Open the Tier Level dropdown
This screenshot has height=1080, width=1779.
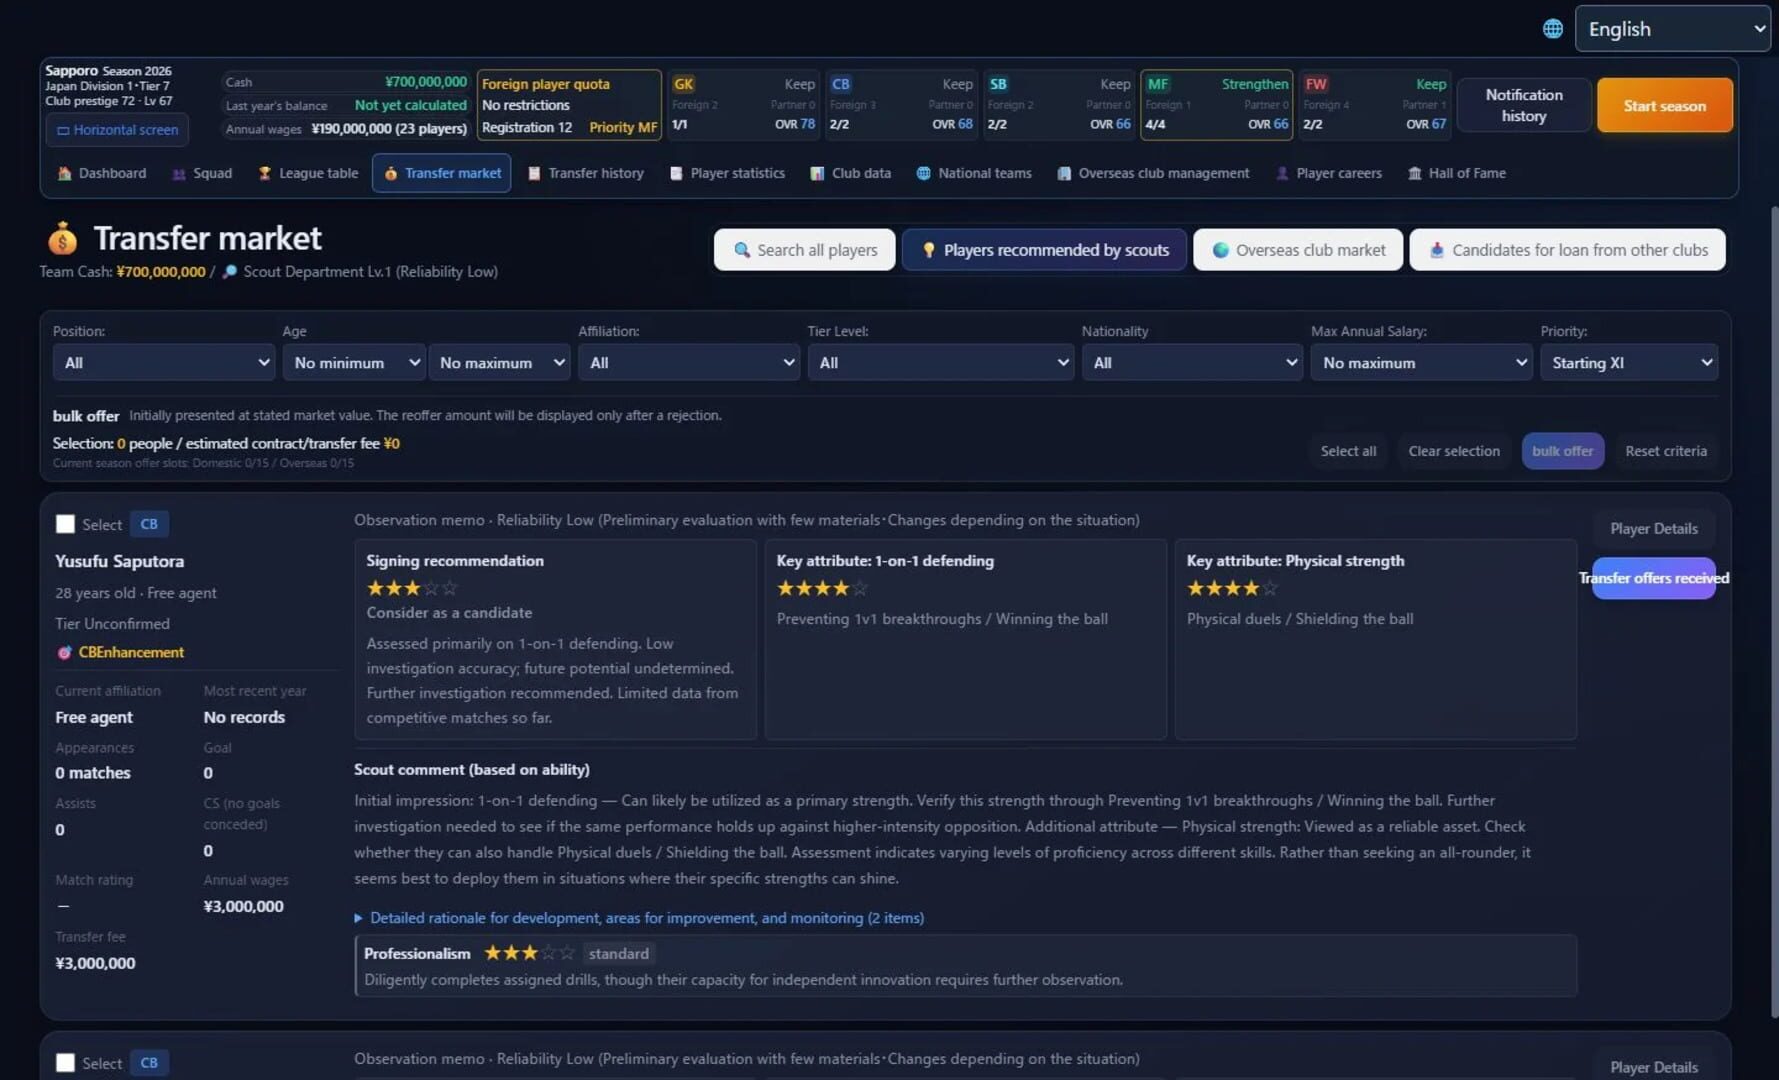(x=941, y=362)
